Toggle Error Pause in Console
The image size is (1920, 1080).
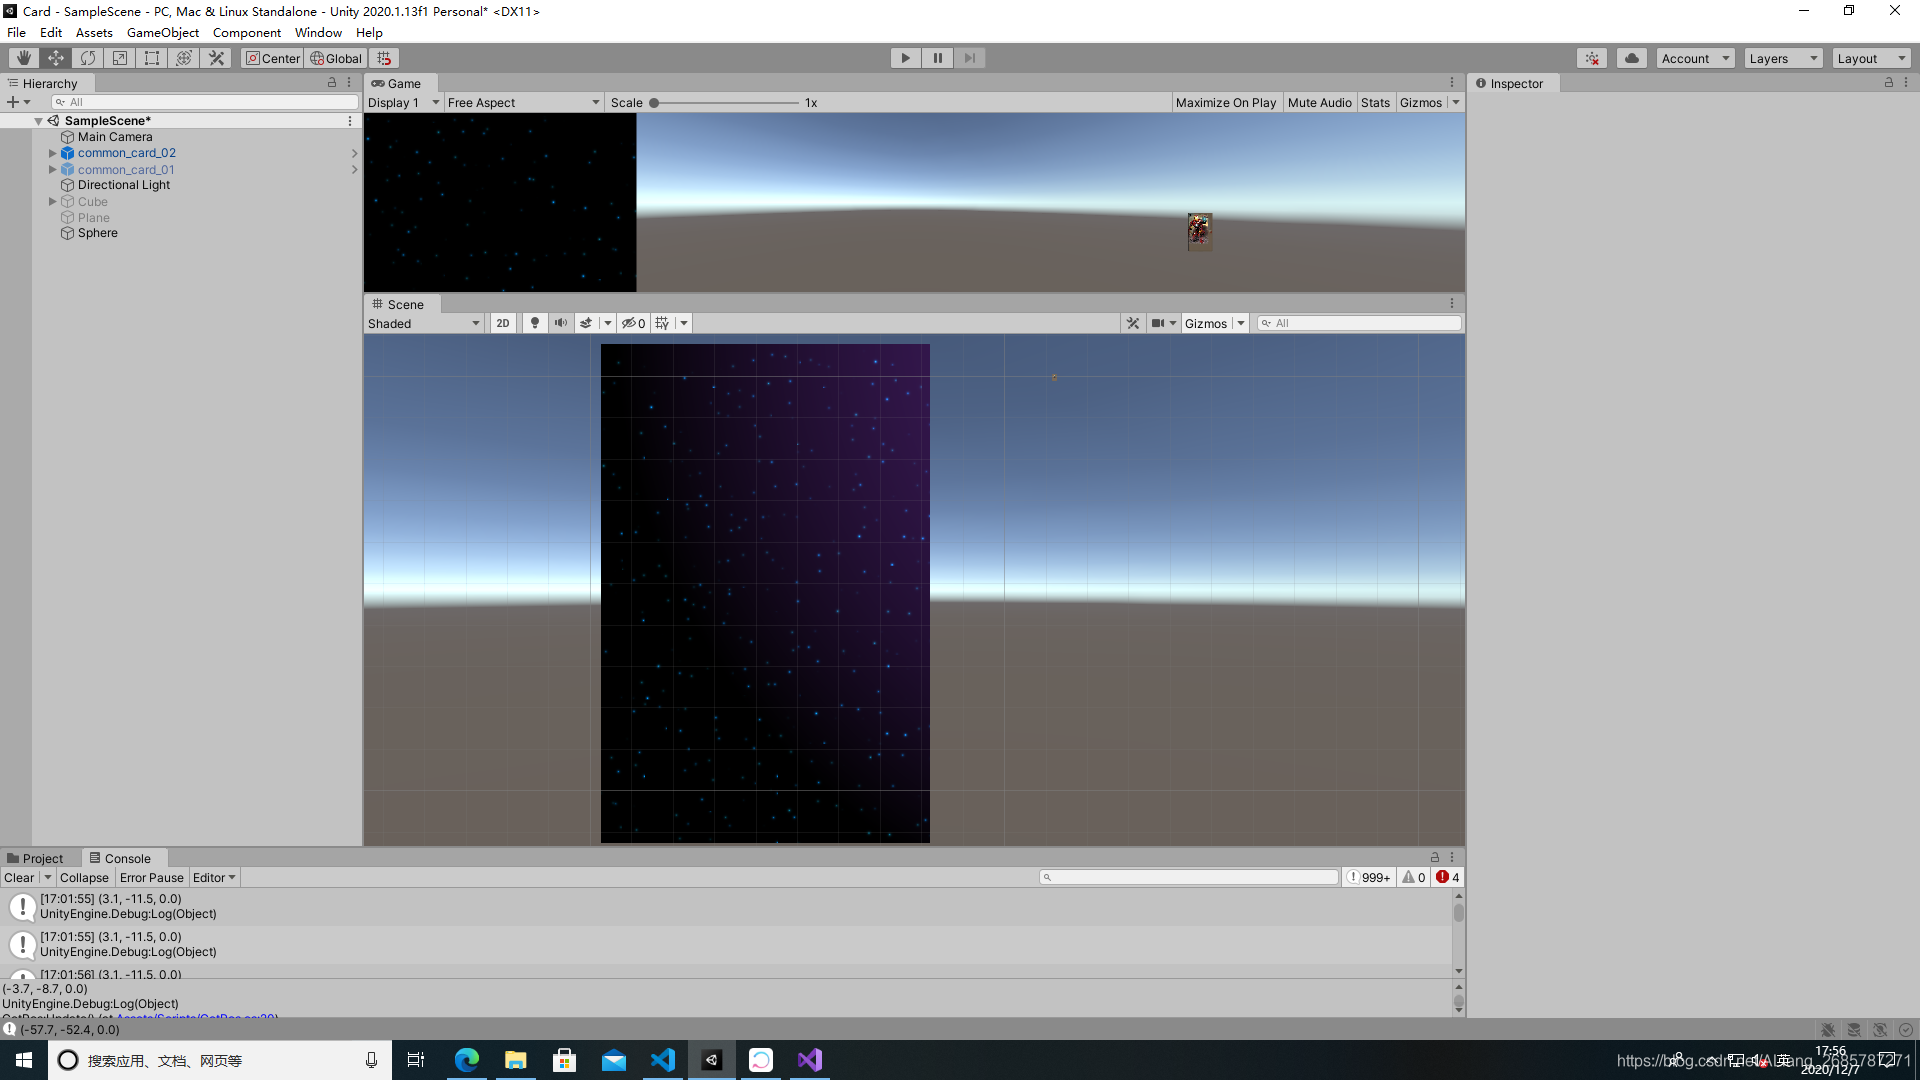[x=151, y=877]
